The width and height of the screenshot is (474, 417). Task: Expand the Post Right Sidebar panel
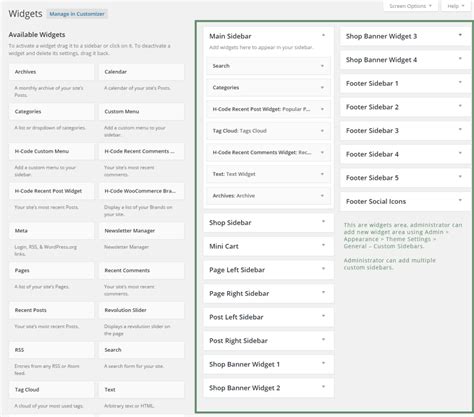pos(268,341)
